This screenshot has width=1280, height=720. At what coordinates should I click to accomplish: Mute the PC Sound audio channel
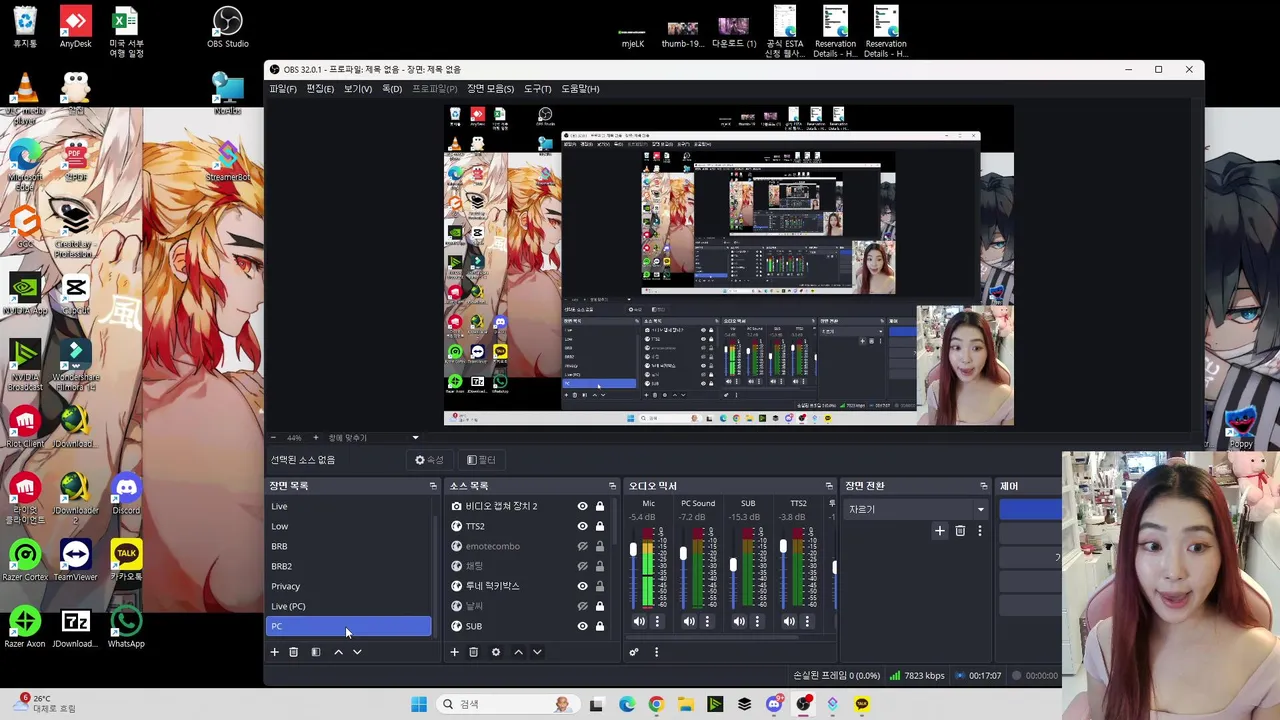coord(689,621)
